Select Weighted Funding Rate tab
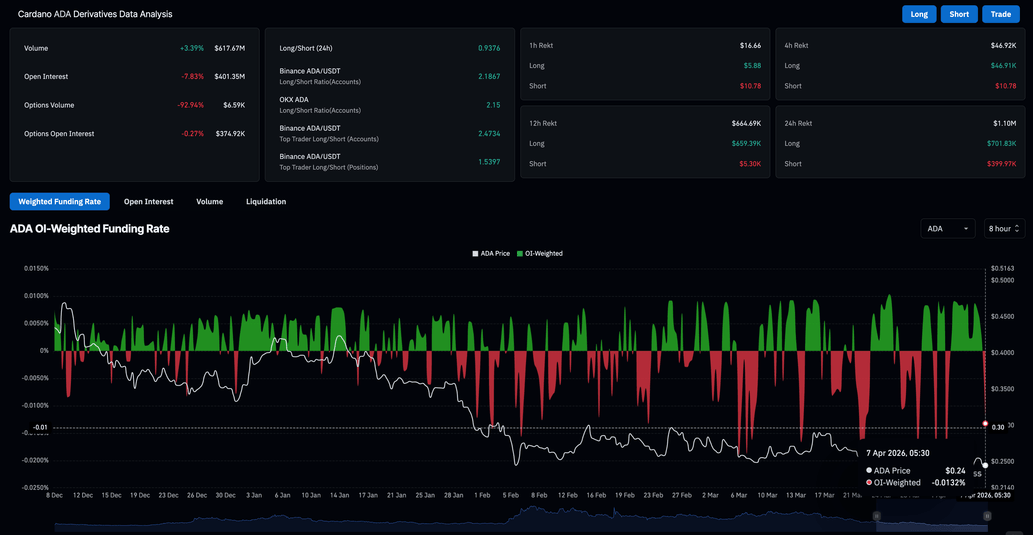 pyautogui.click(x=59, y=202)
